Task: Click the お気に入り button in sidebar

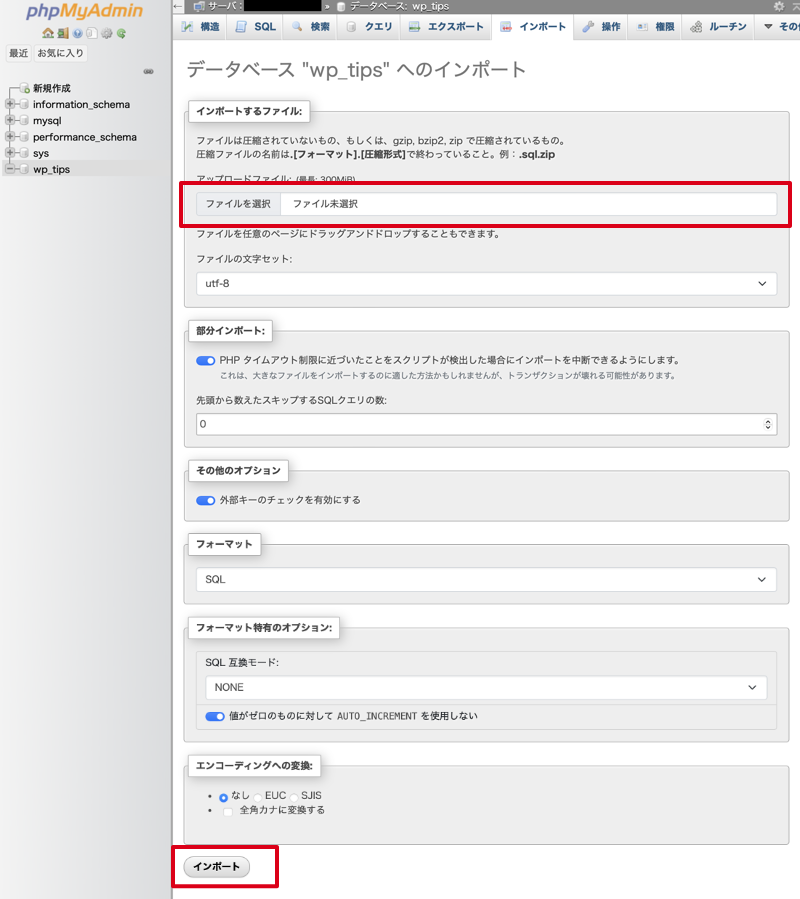Action: click(60, 53)
